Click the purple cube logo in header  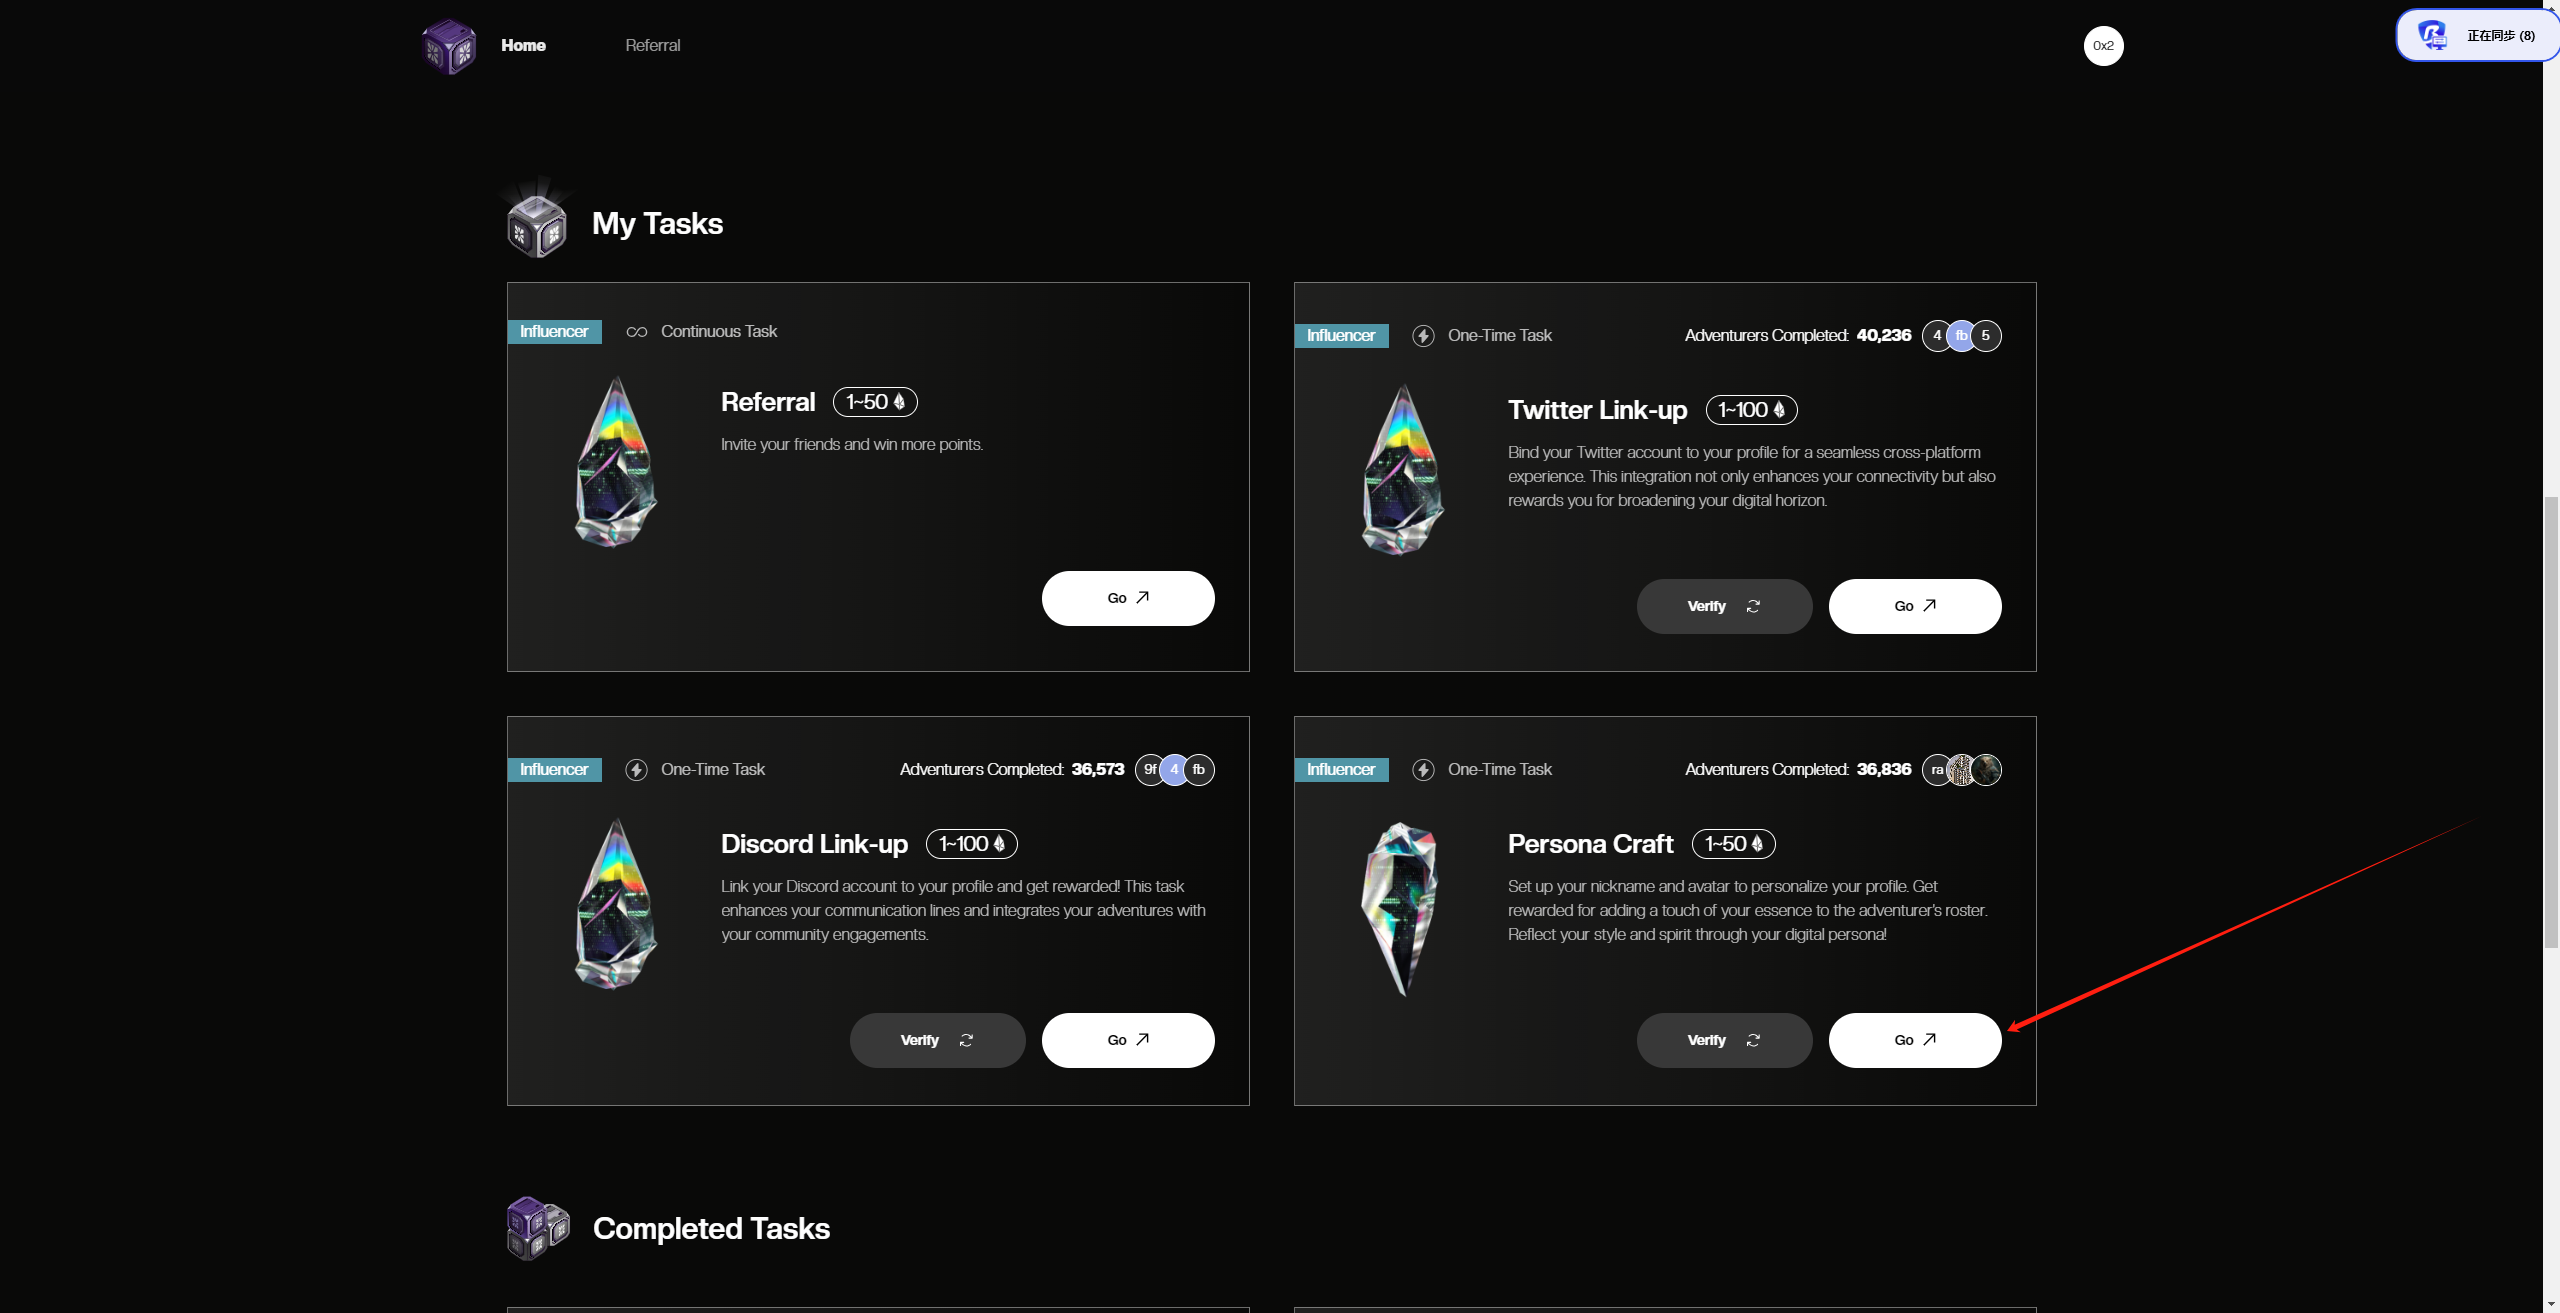[449, 46]
